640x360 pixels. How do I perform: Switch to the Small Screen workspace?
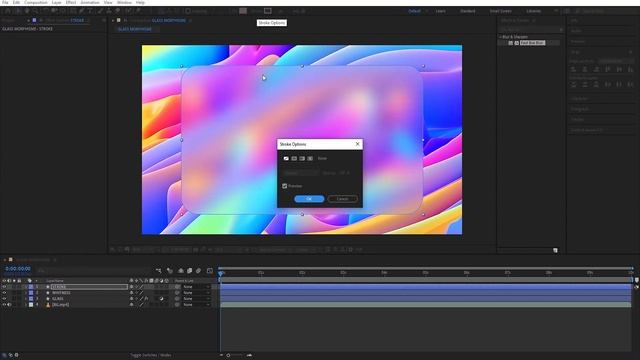click(x=501, y=11)
